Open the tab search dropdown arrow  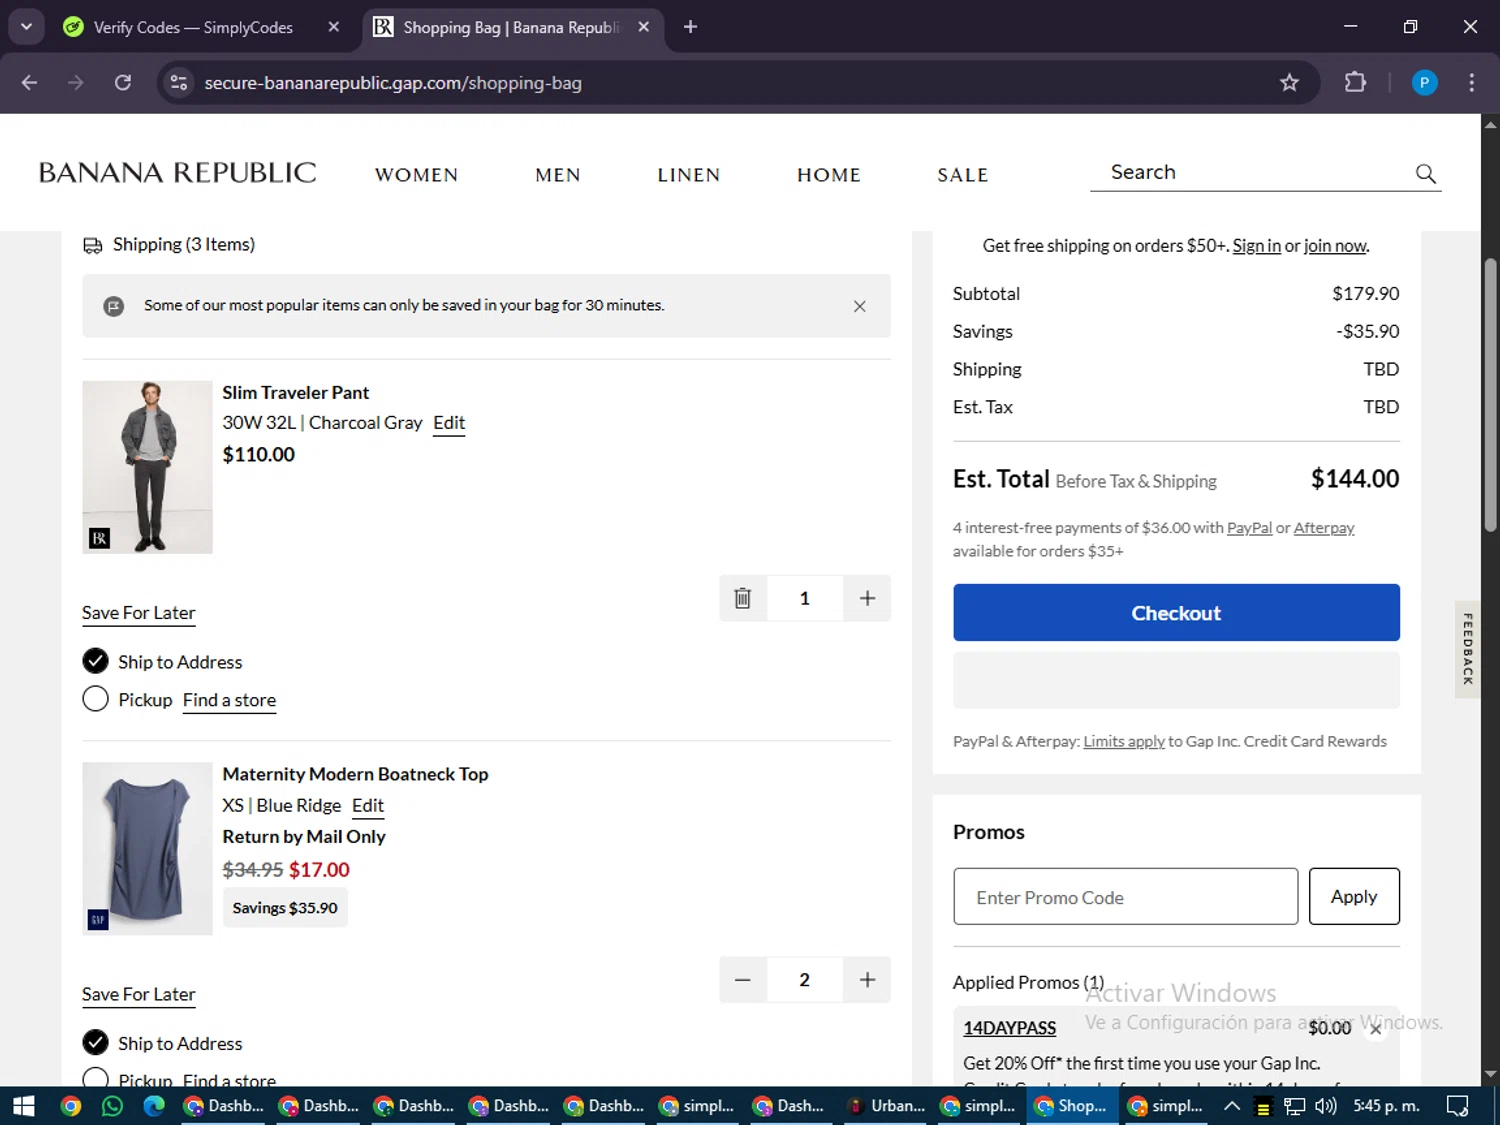tap(26, 27)
